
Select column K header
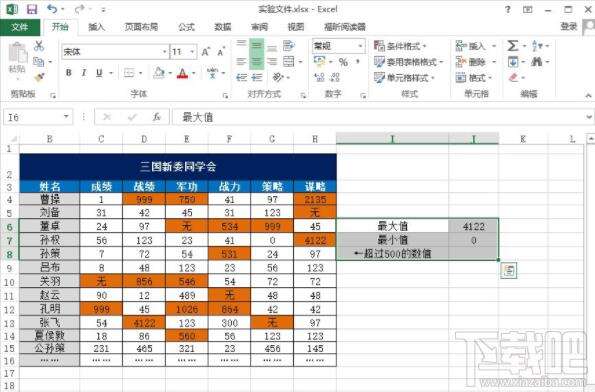pos(523,139)
